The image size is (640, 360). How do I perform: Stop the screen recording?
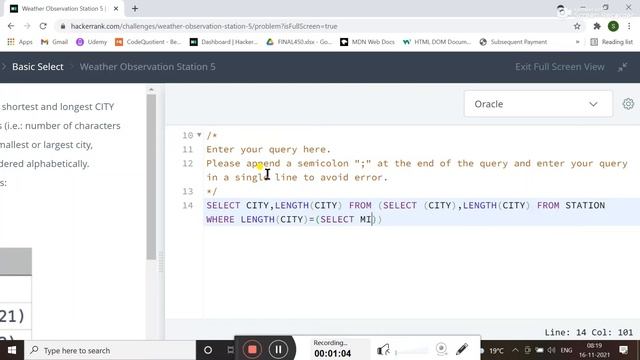(x=252, y=349)
